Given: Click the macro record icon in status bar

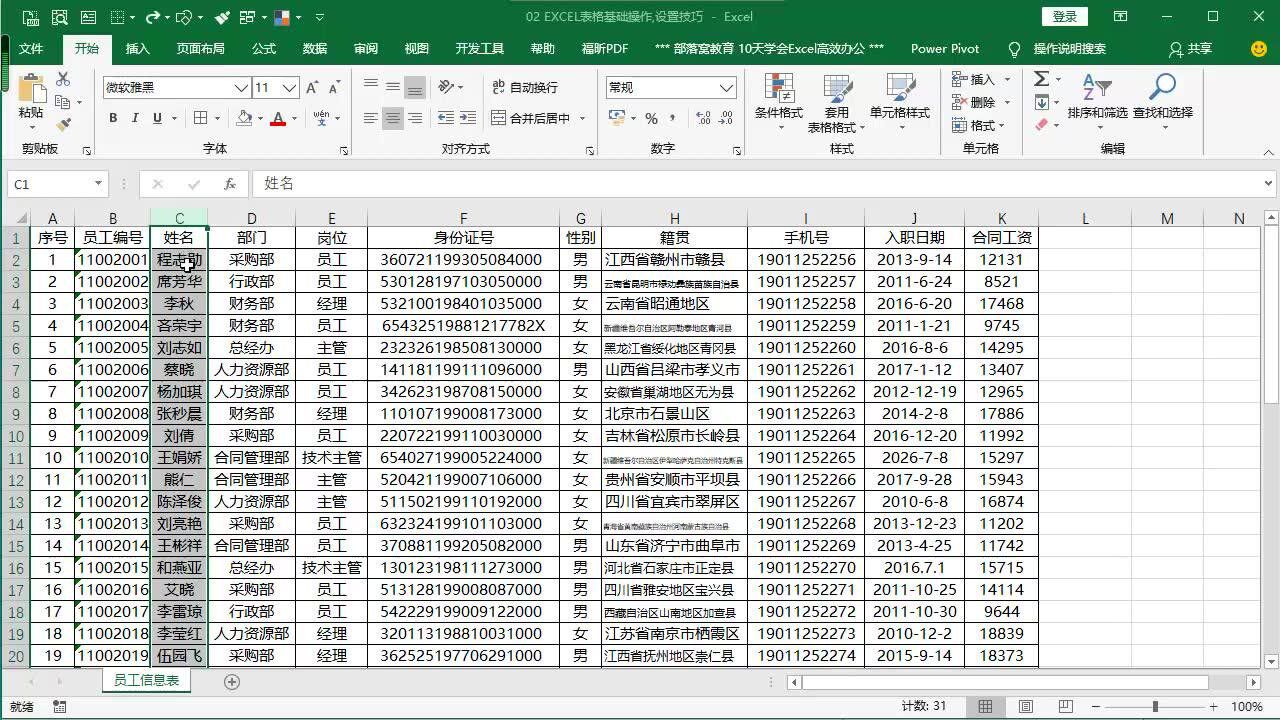Looking at the screenshot, I should [x=60, y=706].
